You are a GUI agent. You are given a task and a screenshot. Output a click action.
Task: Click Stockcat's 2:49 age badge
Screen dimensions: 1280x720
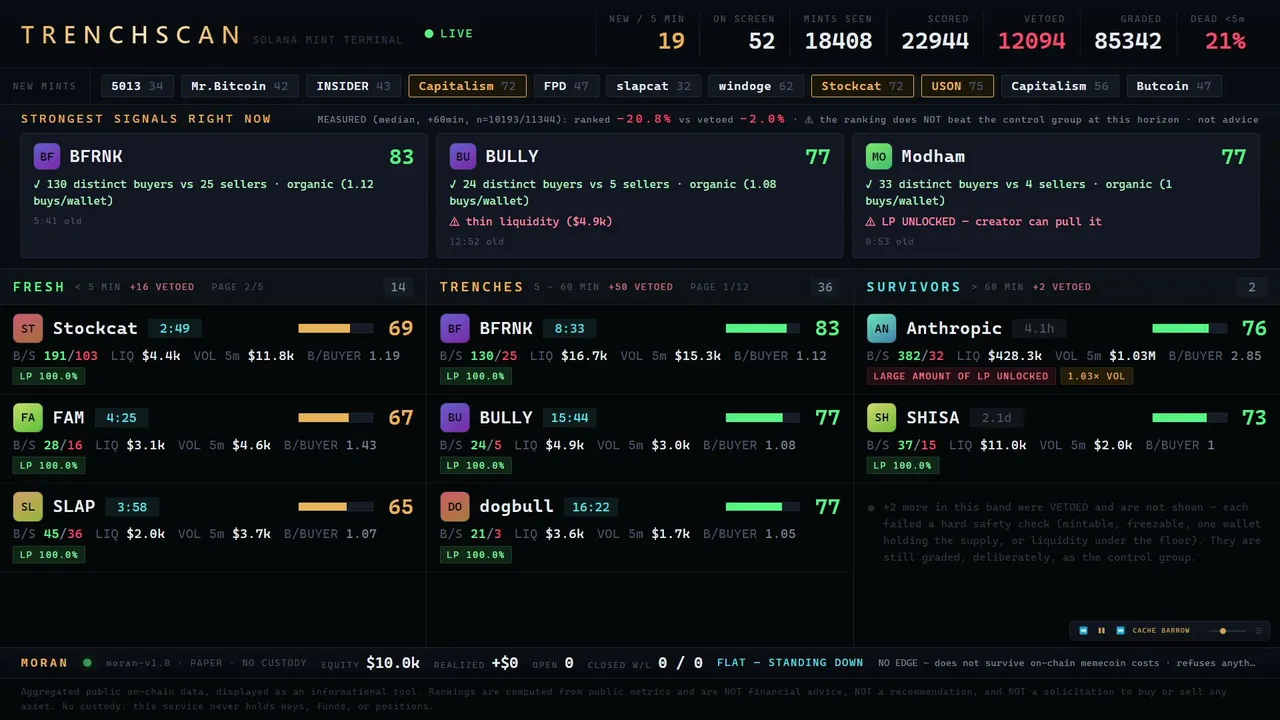[175, 328]
